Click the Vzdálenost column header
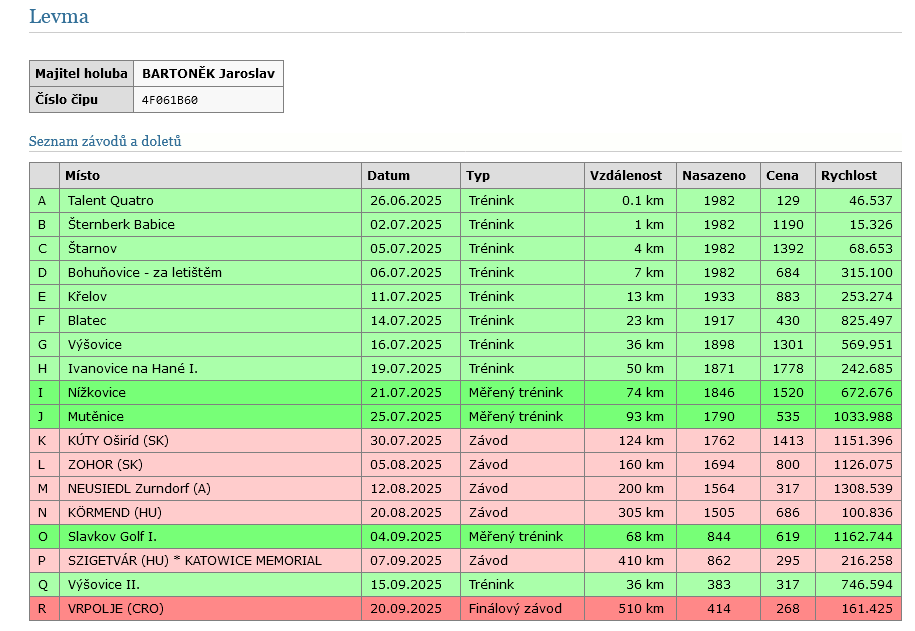The width and height of the screenshot is (915, 631). [626, 176]
